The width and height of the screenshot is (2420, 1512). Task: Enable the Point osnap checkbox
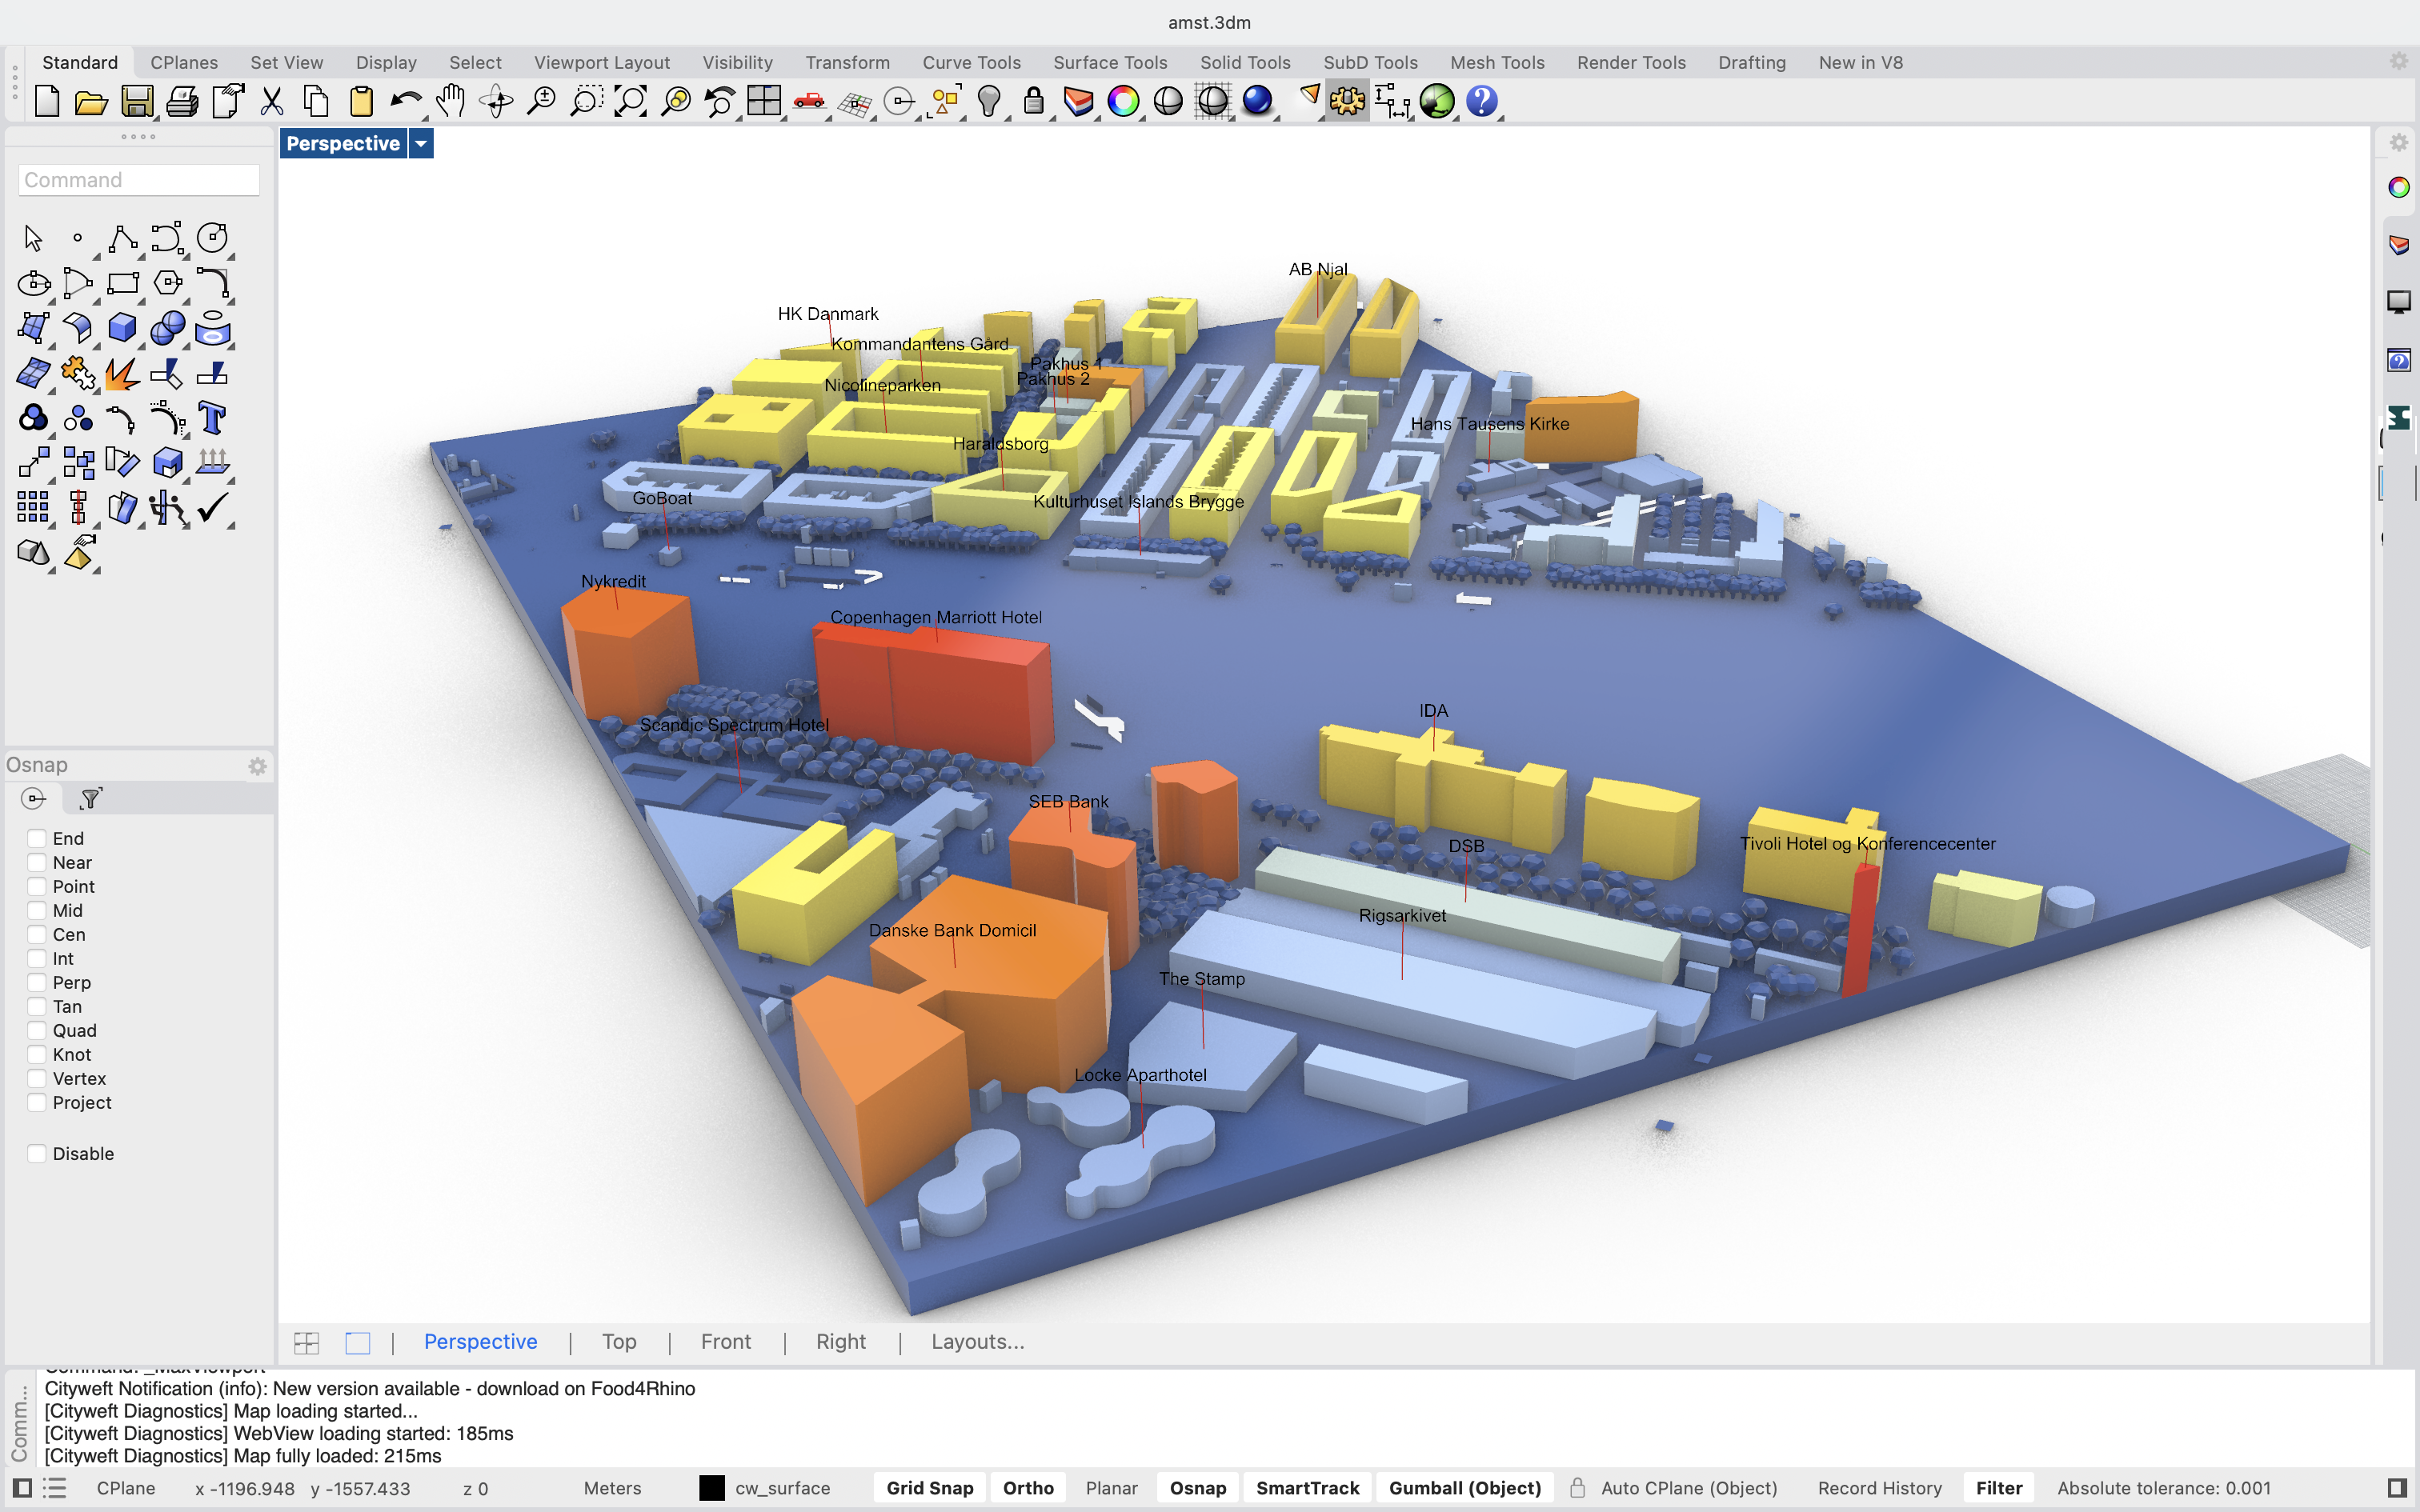coord(37,886)
